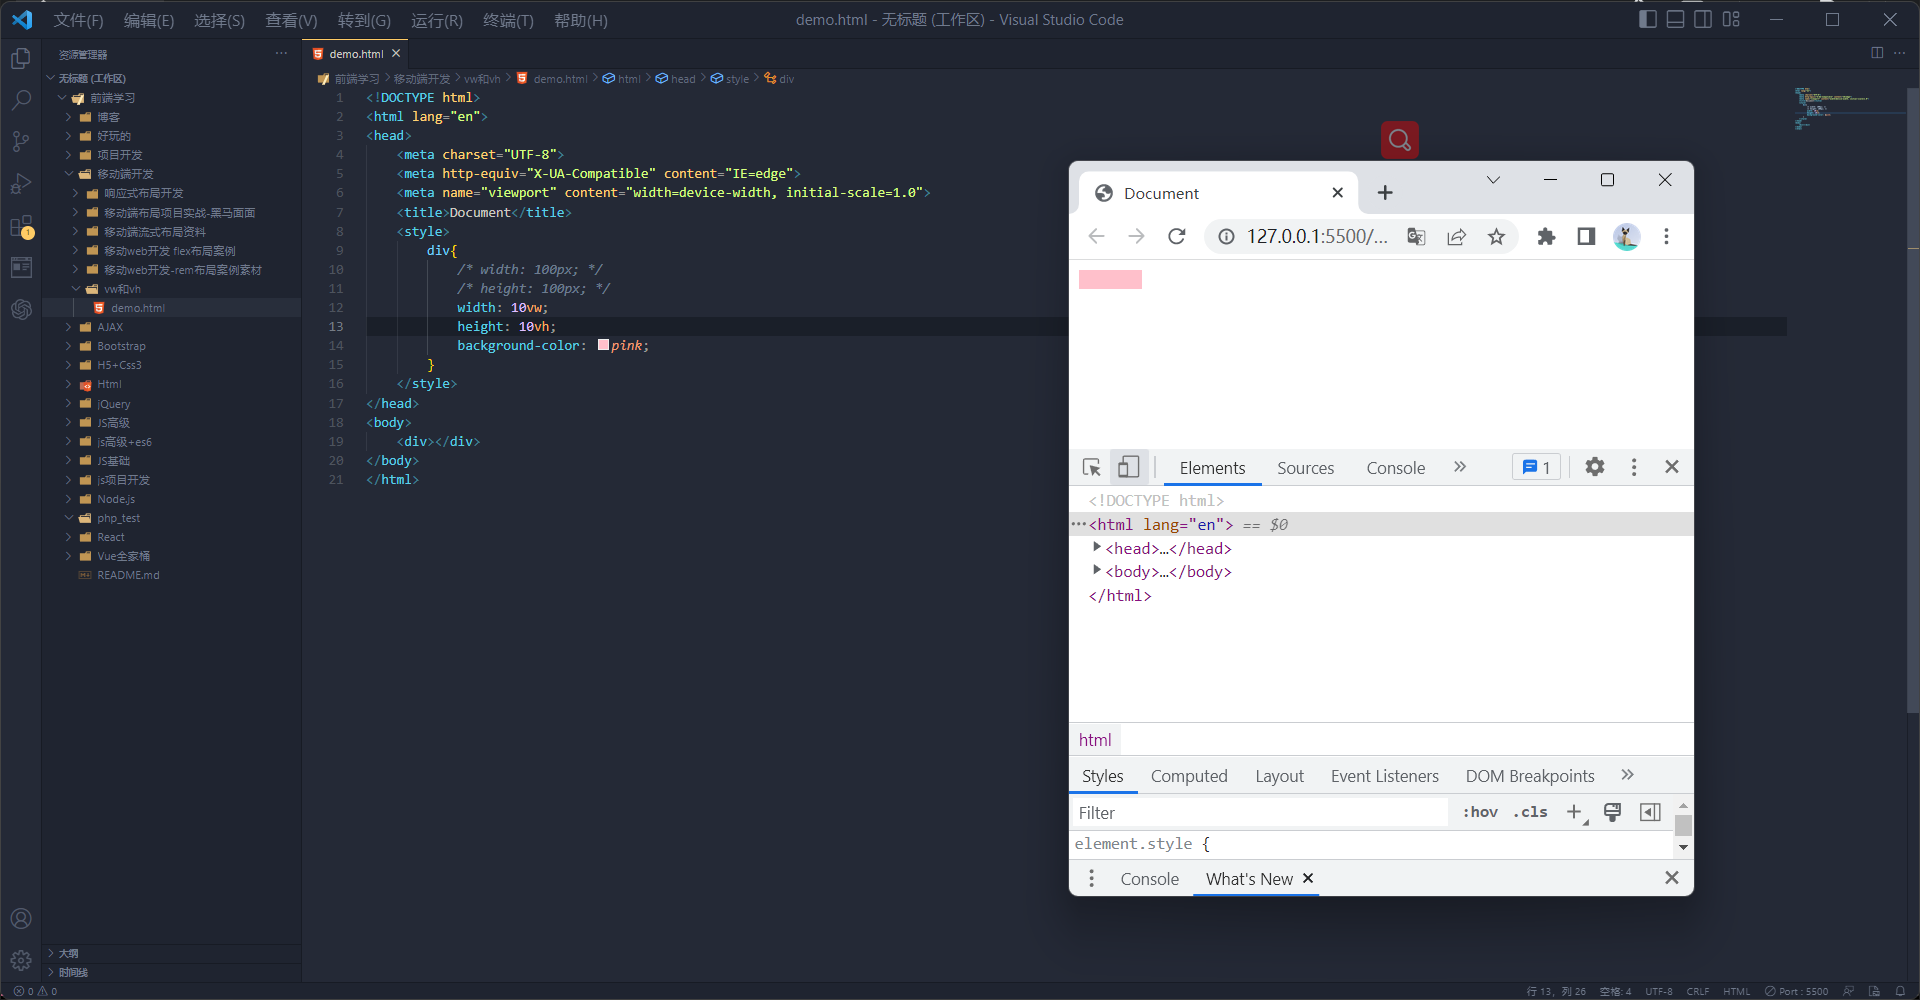Screen dimensions: 1920x1000
Task: Click the browser translate page icon
Action: [1416, 236]
